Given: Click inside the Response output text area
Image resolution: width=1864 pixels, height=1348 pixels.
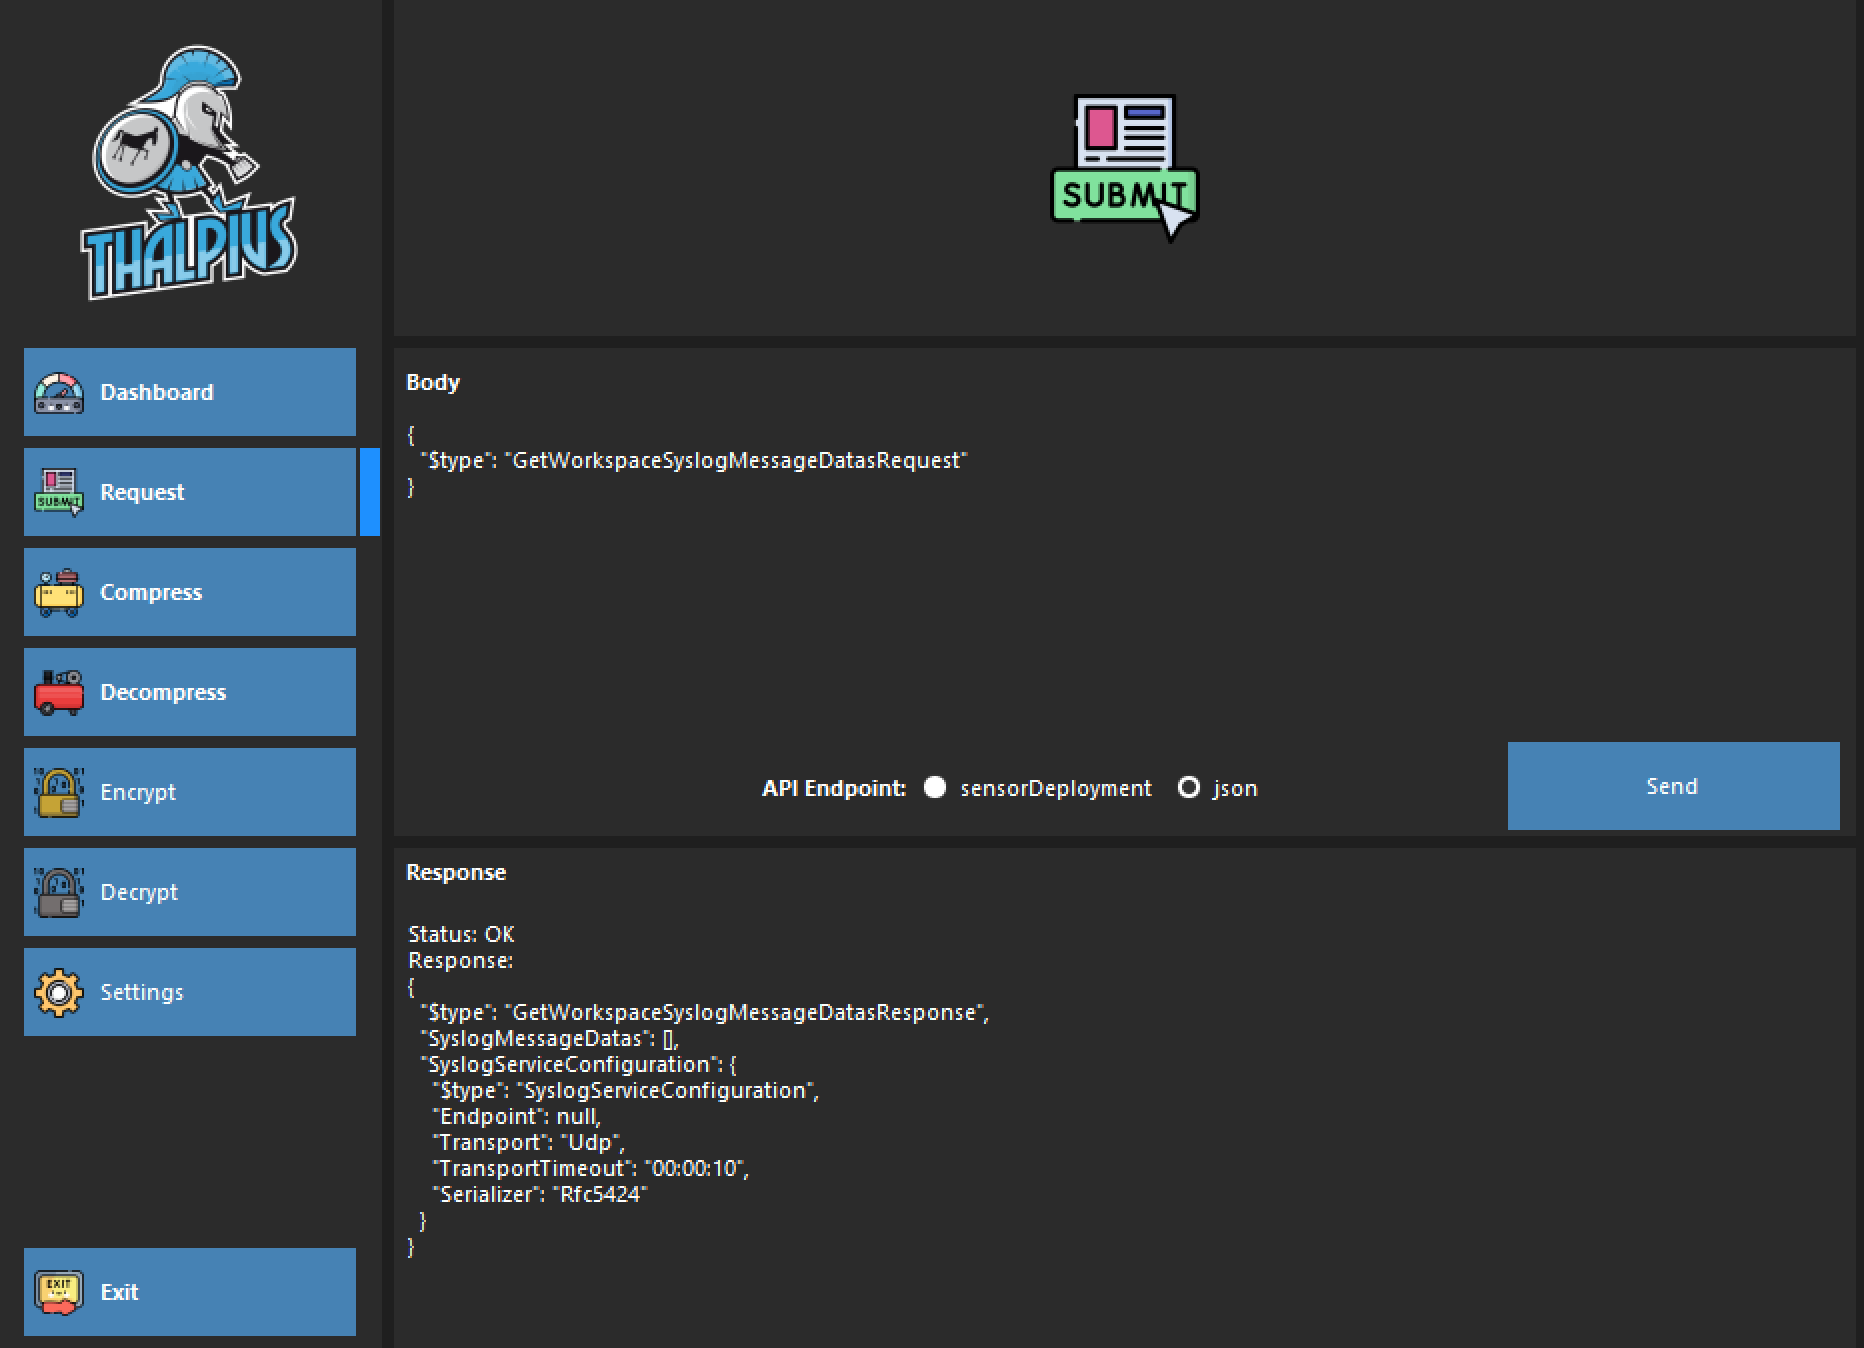Looking at the screenshot, I should point(1100,1100).
